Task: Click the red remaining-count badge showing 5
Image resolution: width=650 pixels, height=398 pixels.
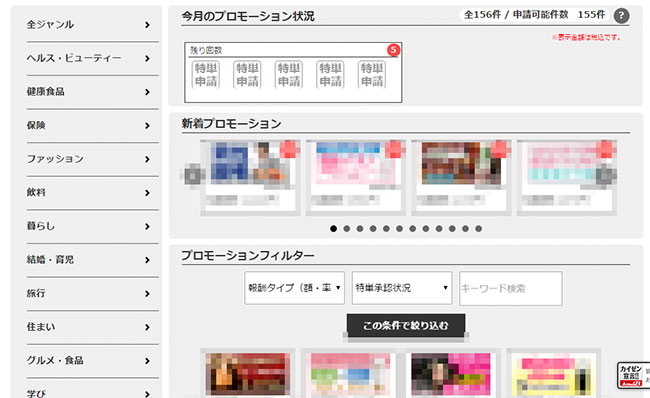Action: click(393, 50)
